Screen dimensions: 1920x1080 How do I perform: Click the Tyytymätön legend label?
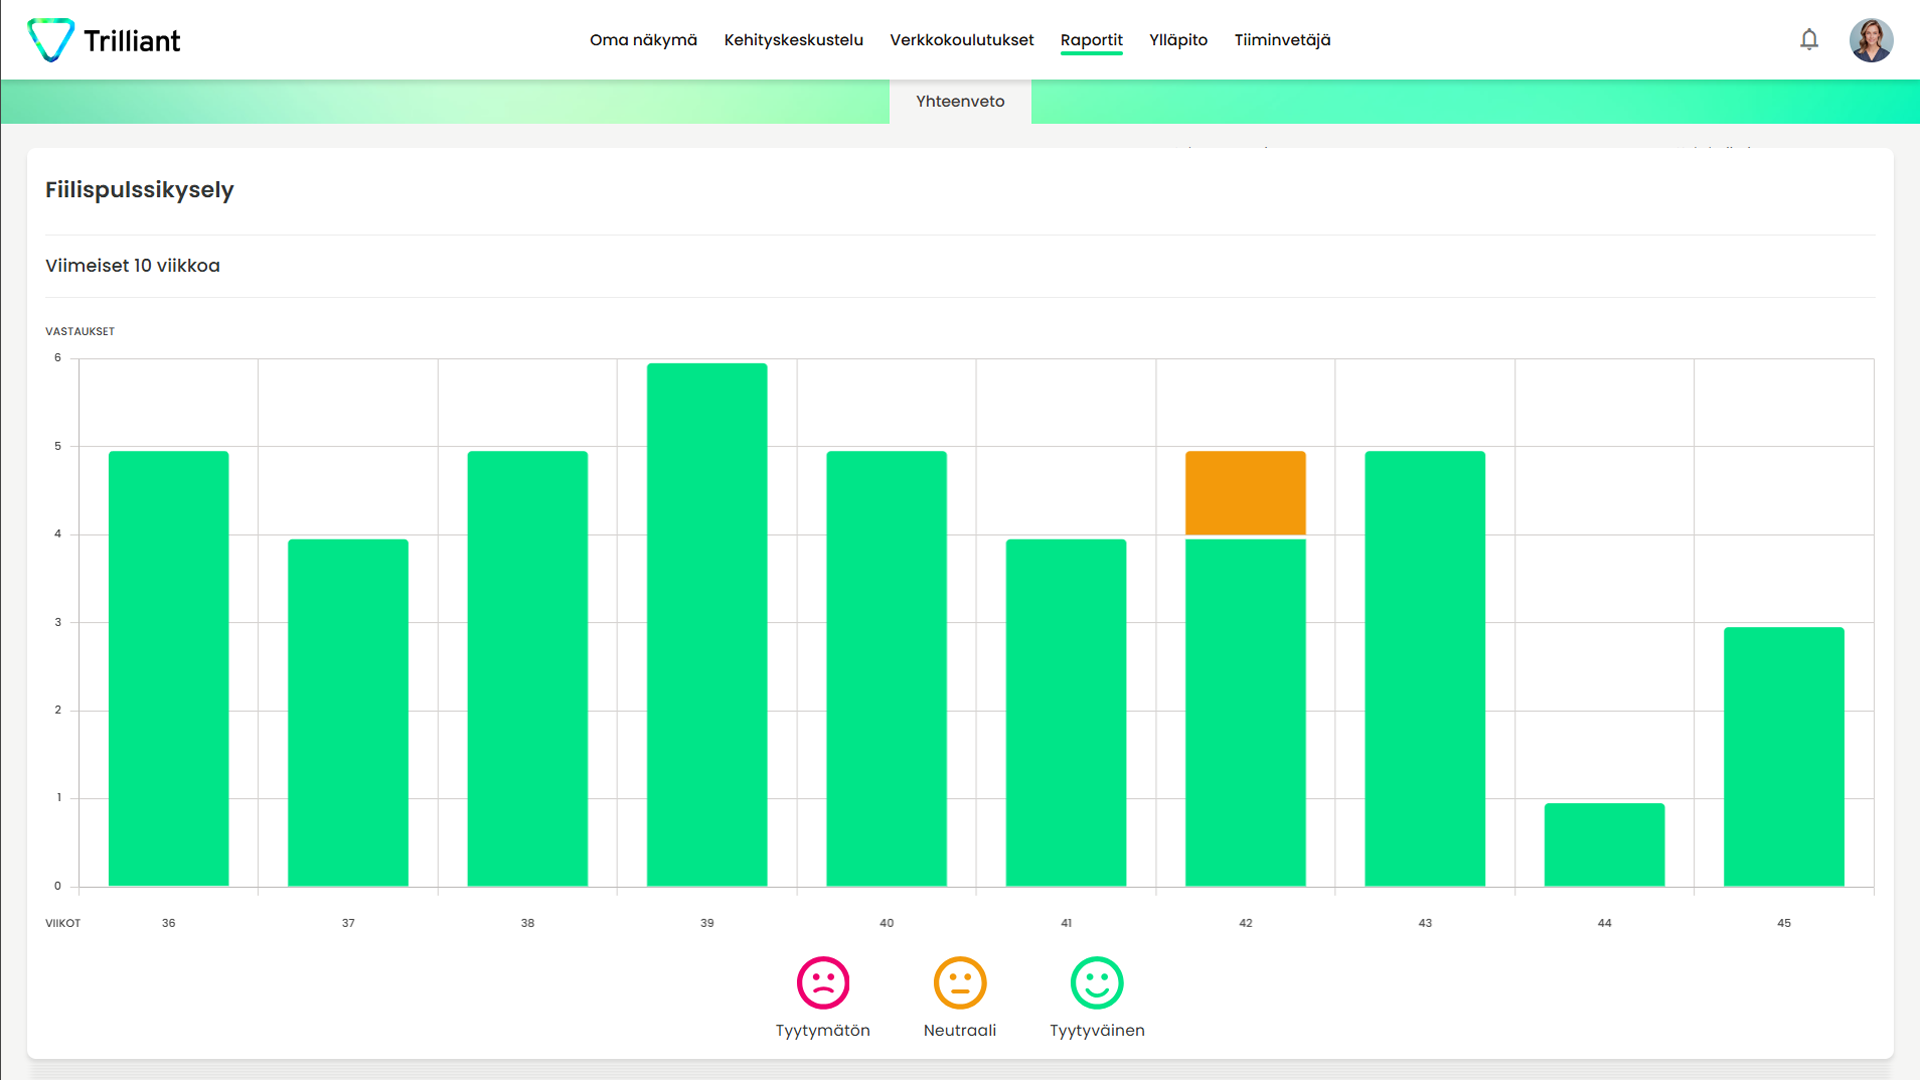tap(823, 1030)
